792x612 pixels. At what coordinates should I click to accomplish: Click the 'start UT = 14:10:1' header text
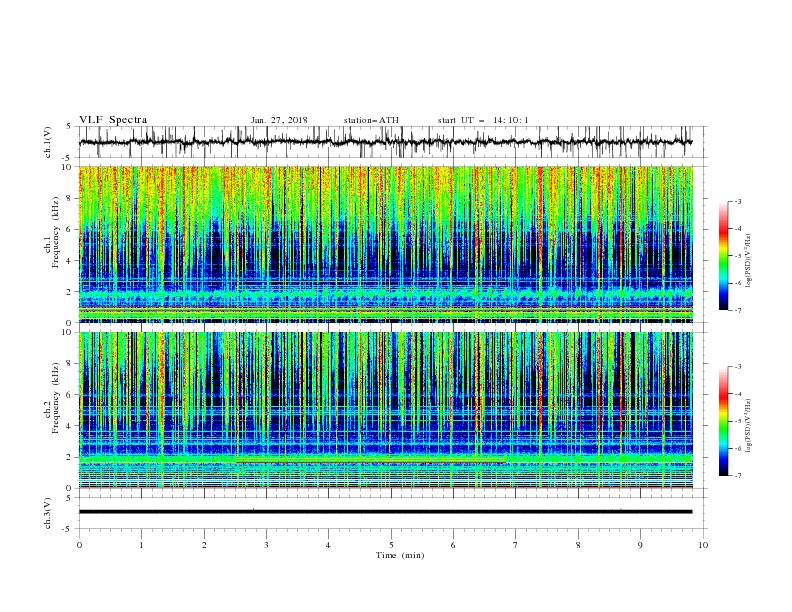pos(483,120)
